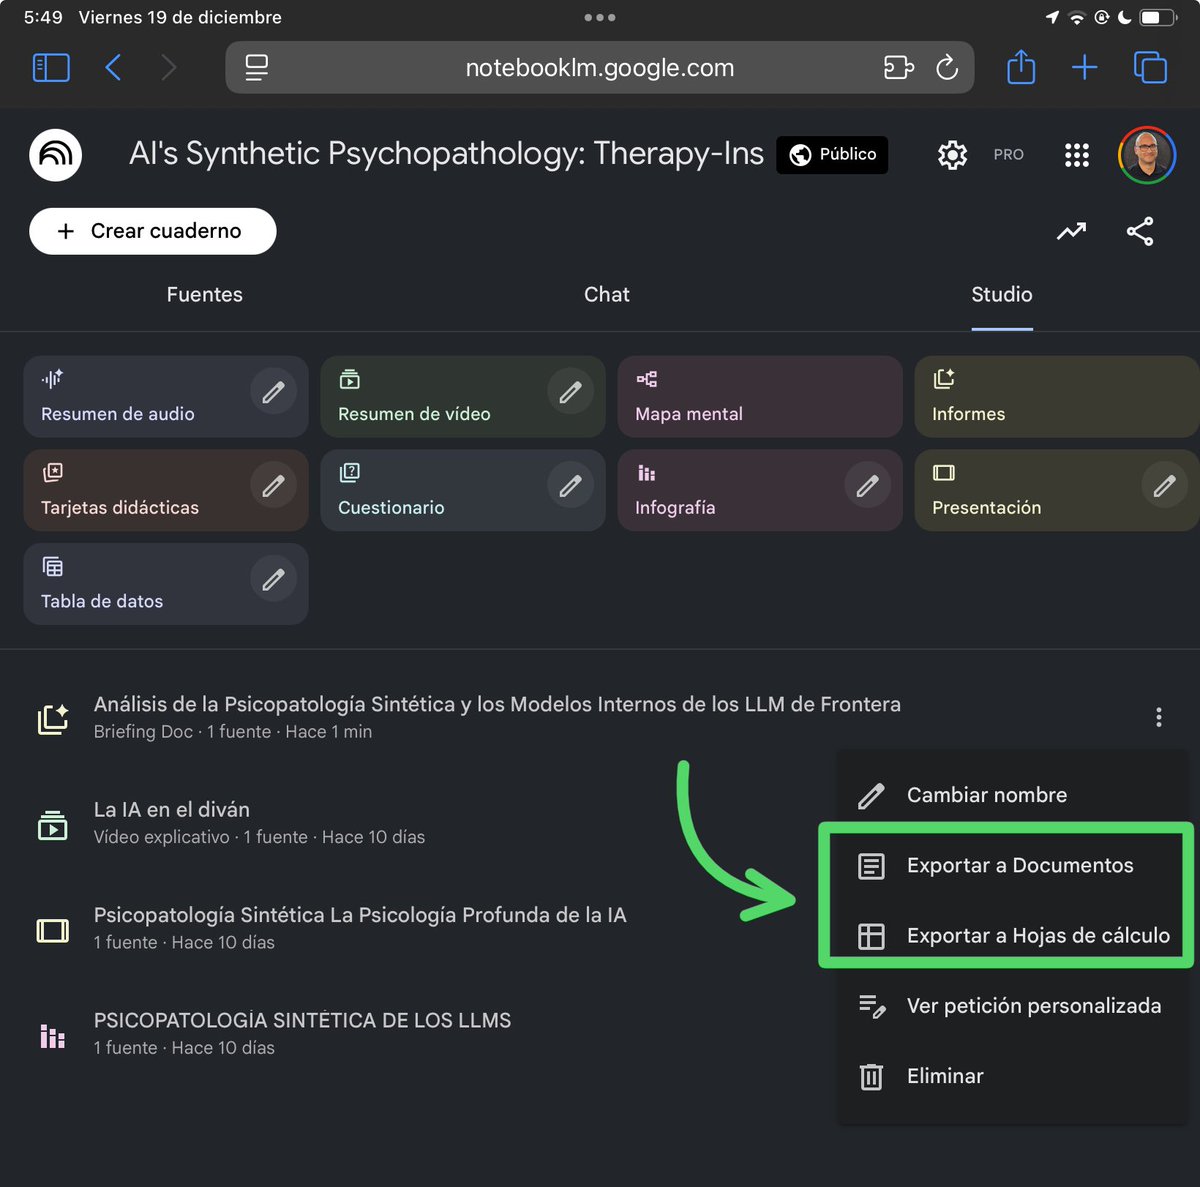This screenshot has width=1200, height=1187.
Task: Open the Google apps grid
Action: (1077, 155)
